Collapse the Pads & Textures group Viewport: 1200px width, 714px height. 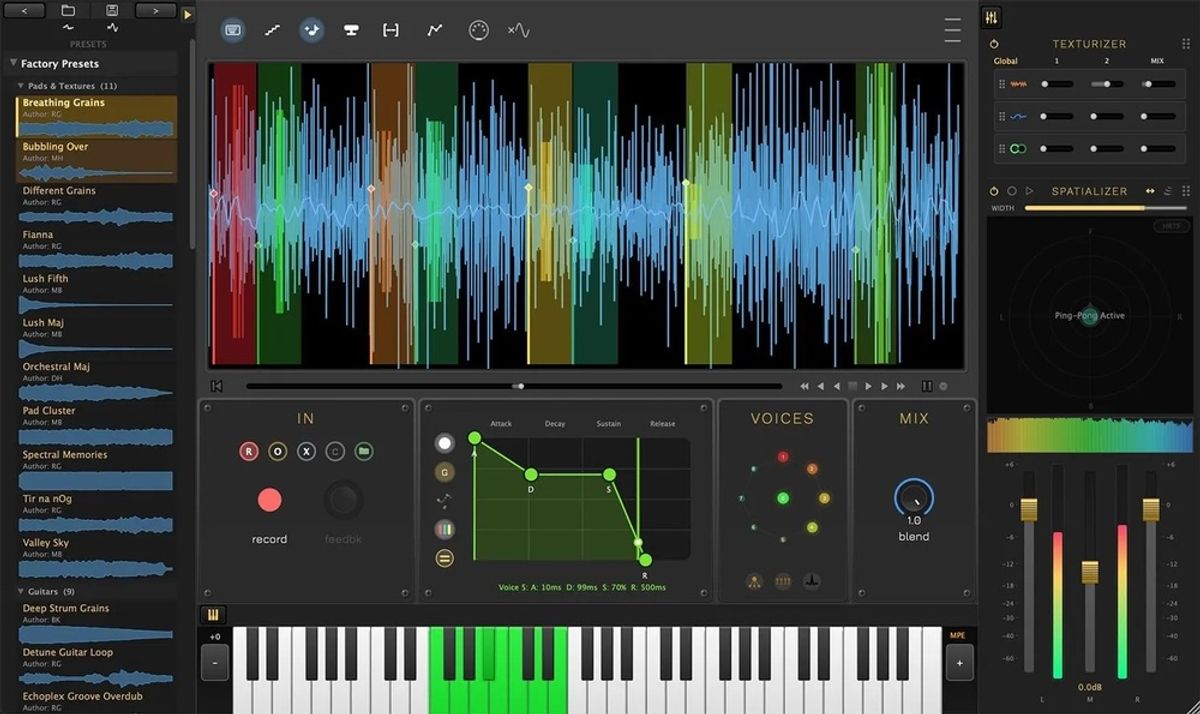(21, 86)
